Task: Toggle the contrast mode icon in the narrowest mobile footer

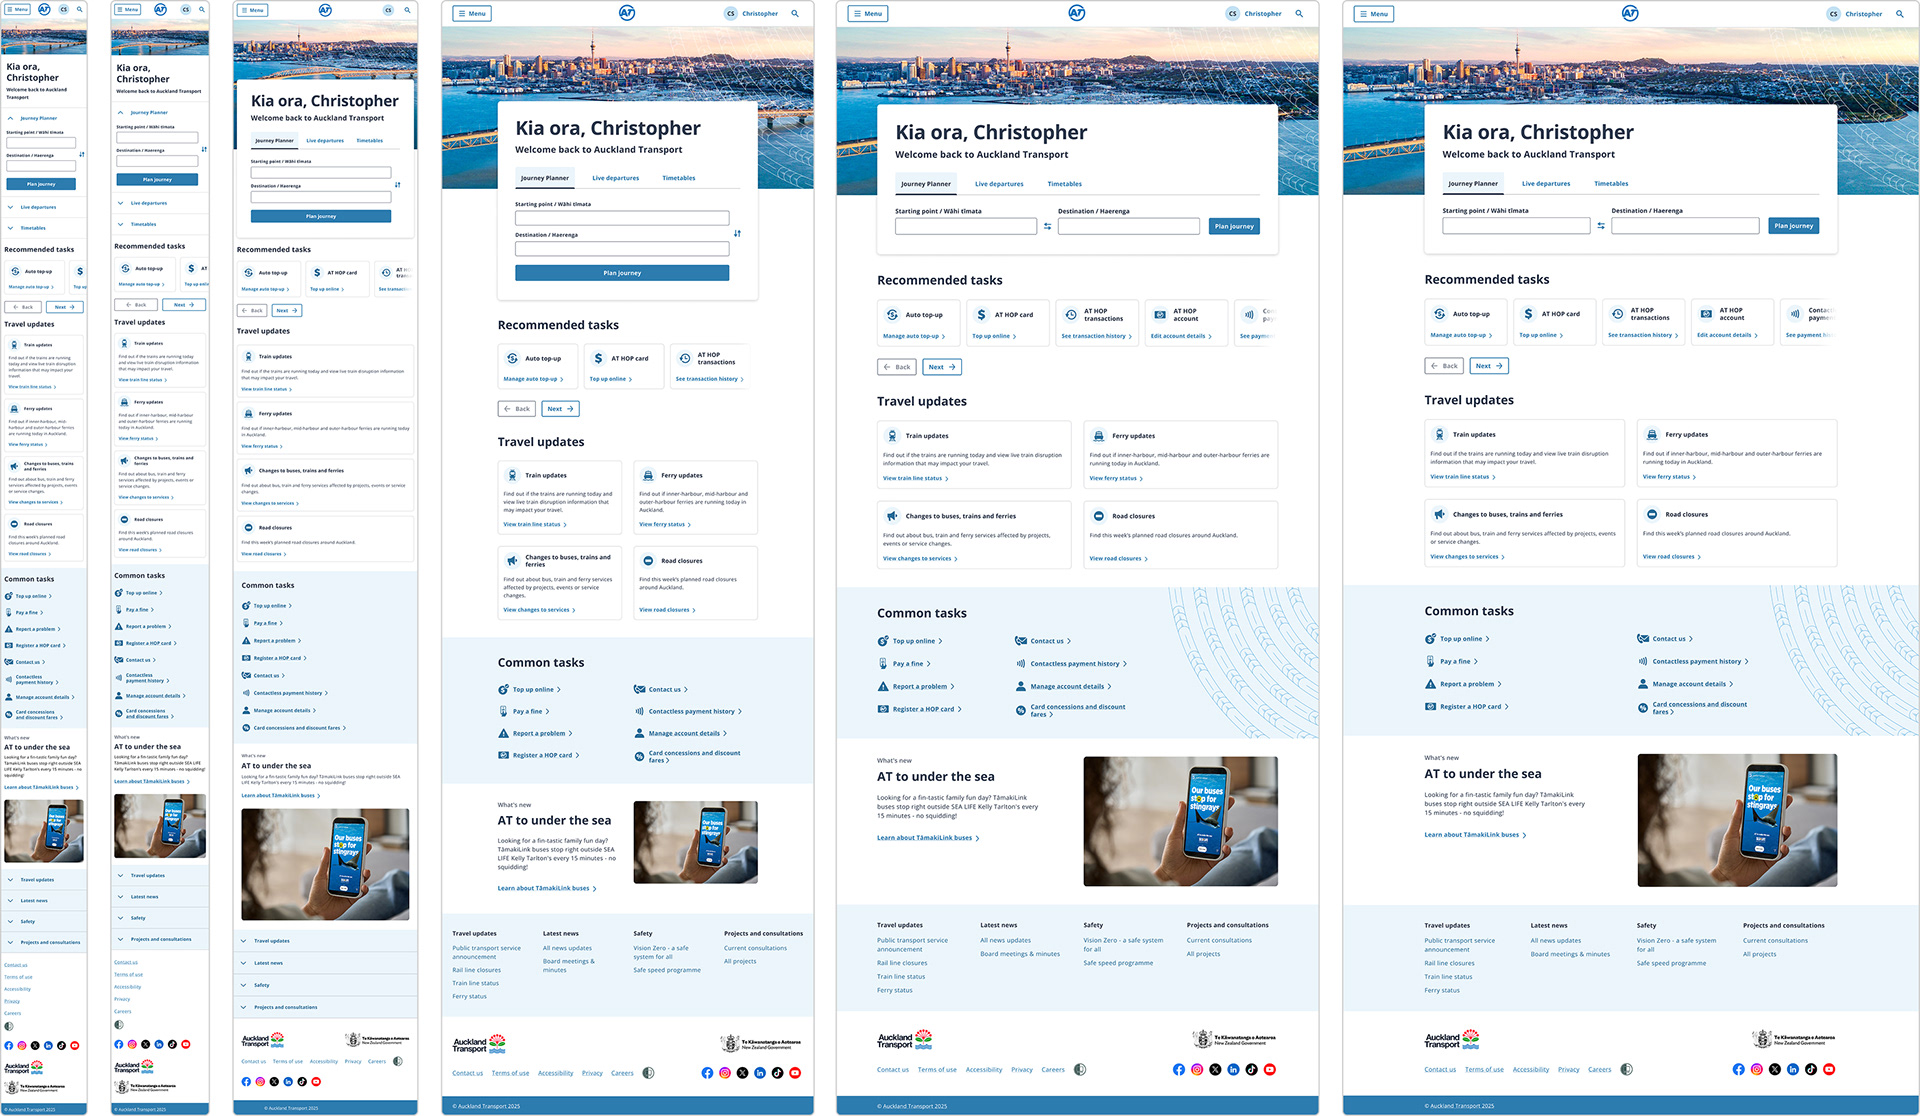Action: pos(9,1026)
